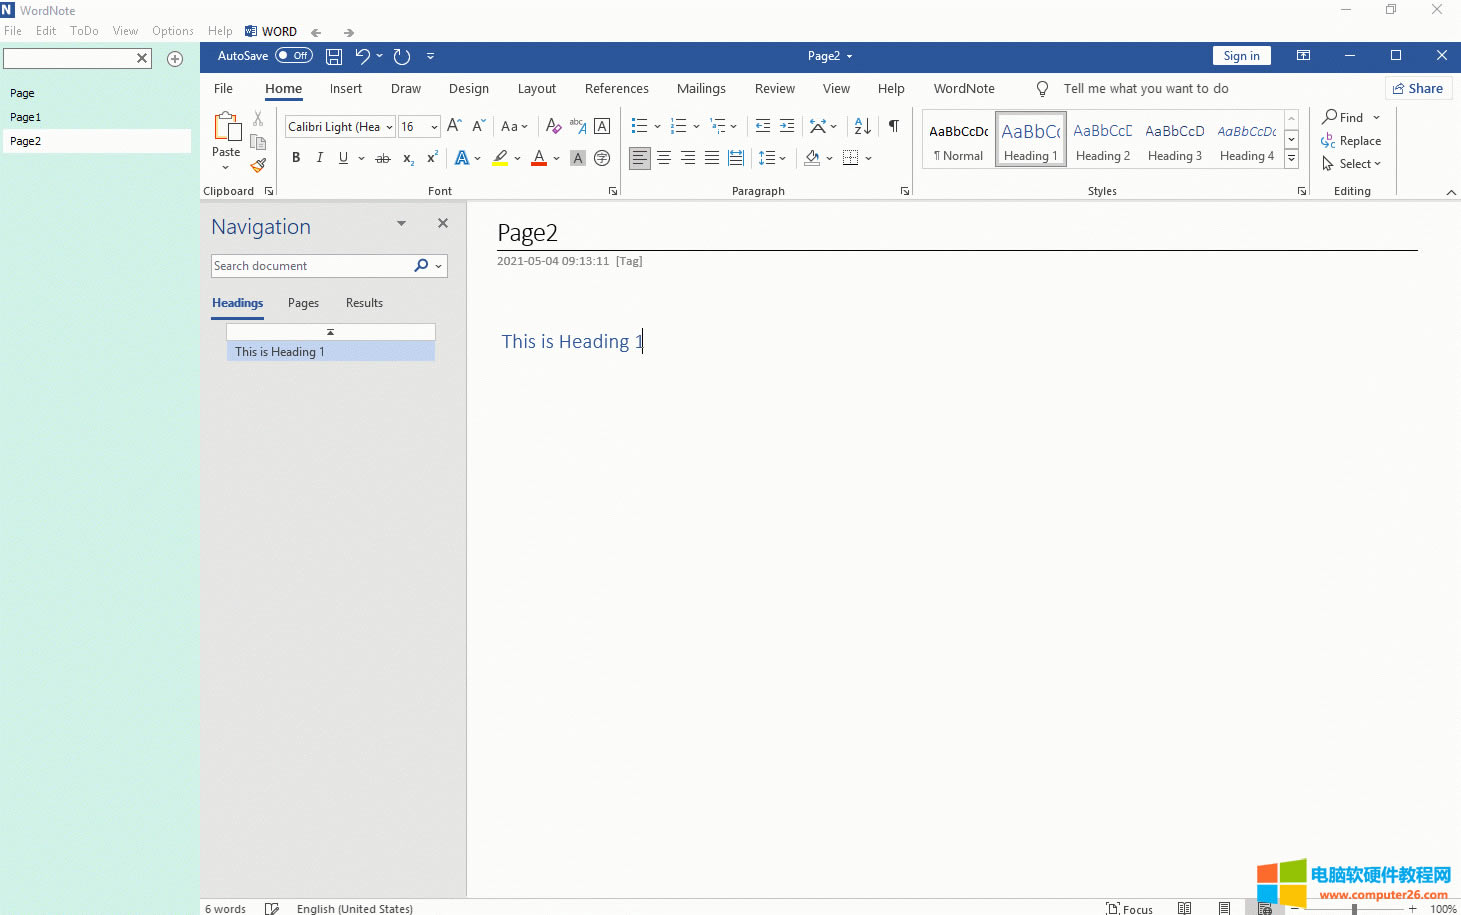Open the Insert ribbon tab
Viewport: 1461px width, 915px height.
pos(346,89)
